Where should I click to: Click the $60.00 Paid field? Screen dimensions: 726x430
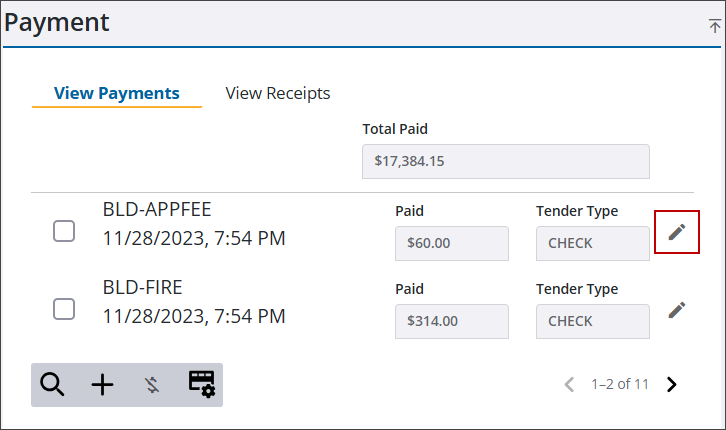pyautogui.click(x=452, y=243)
